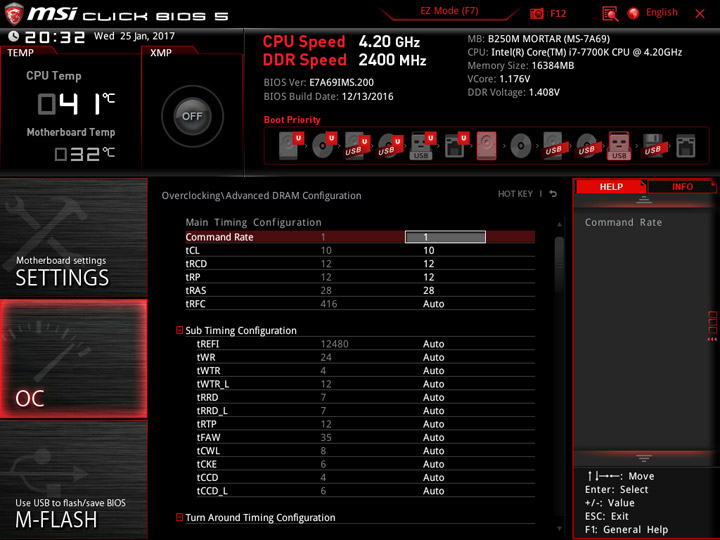Toggle the XMP OFF round switch
Image resolution: width=720 pixels, height=540 pixels.
pos(192,116)
